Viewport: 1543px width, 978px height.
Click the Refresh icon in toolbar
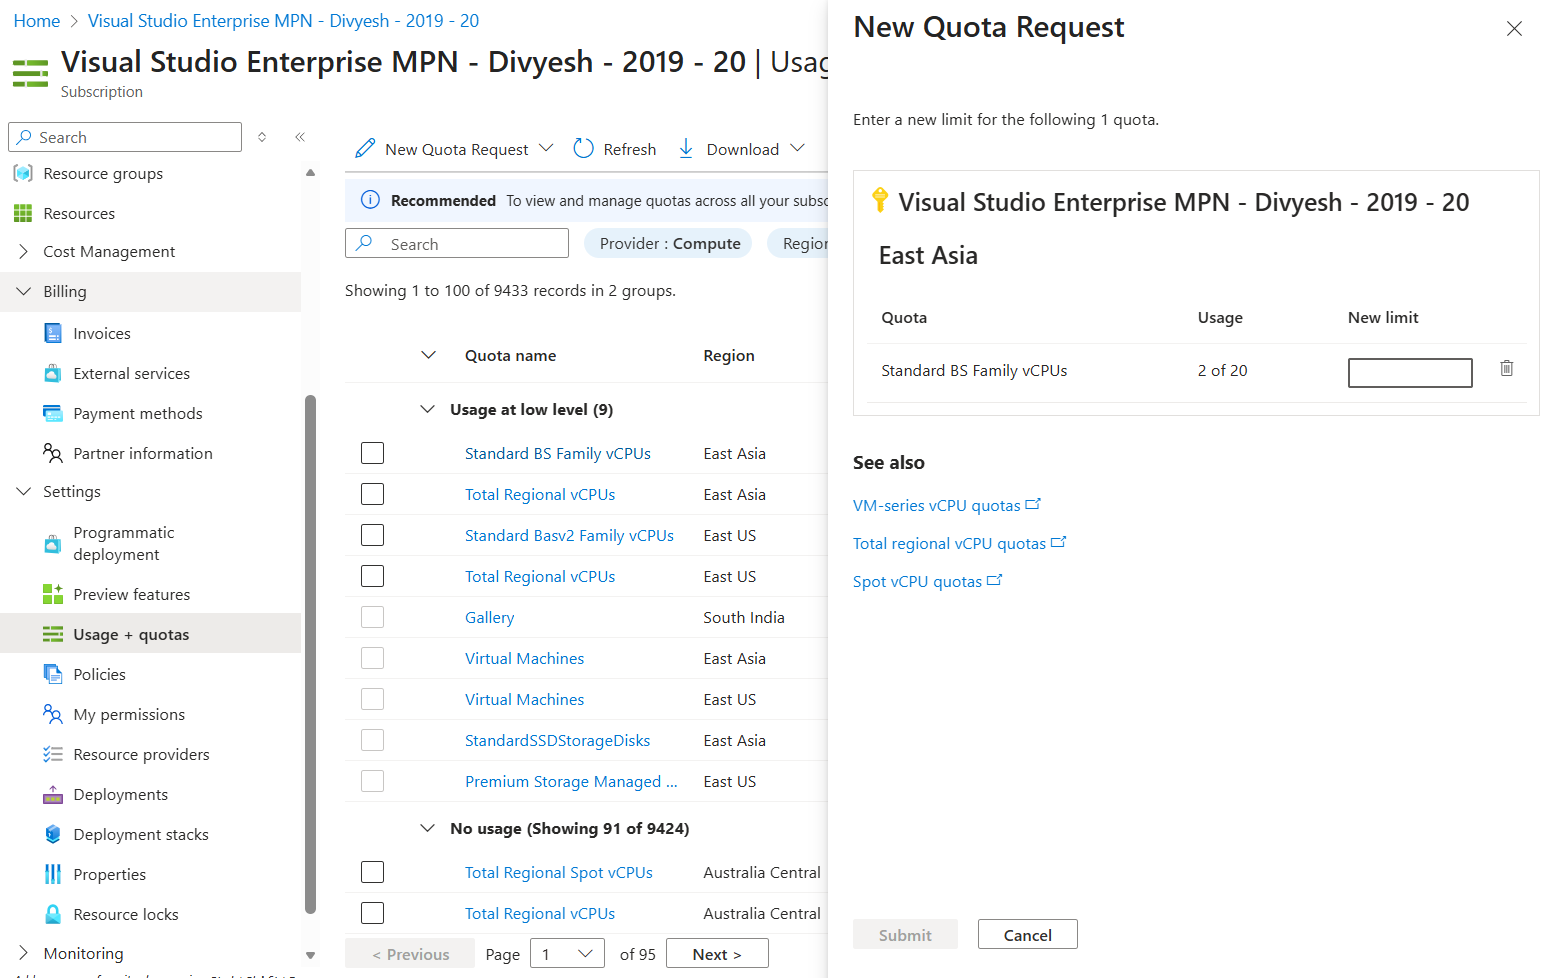pos(583,149)
